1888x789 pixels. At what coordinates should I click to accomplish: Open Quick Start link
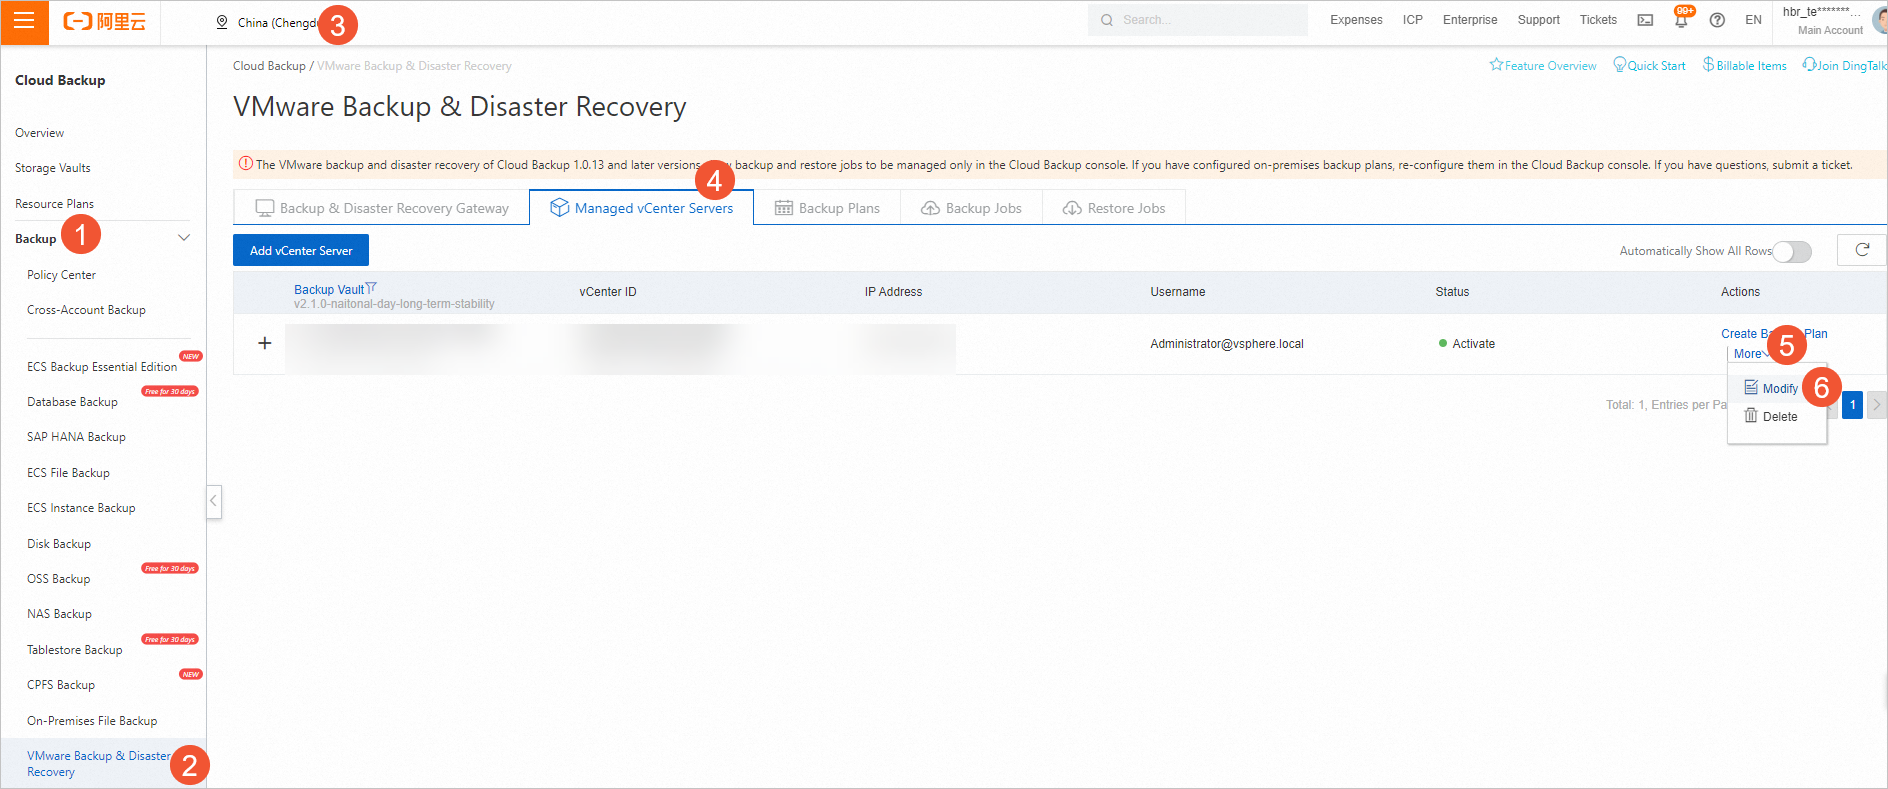(x=1650, y=66)
